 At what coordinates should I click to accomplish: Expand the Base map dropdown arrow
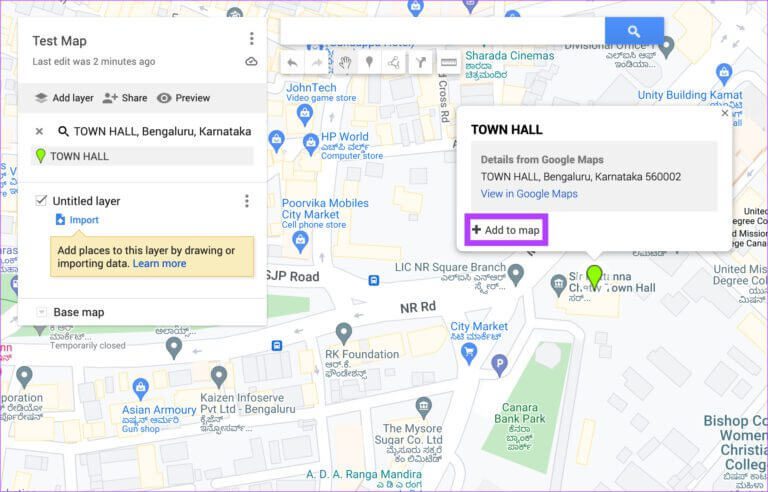coord(42,312)
